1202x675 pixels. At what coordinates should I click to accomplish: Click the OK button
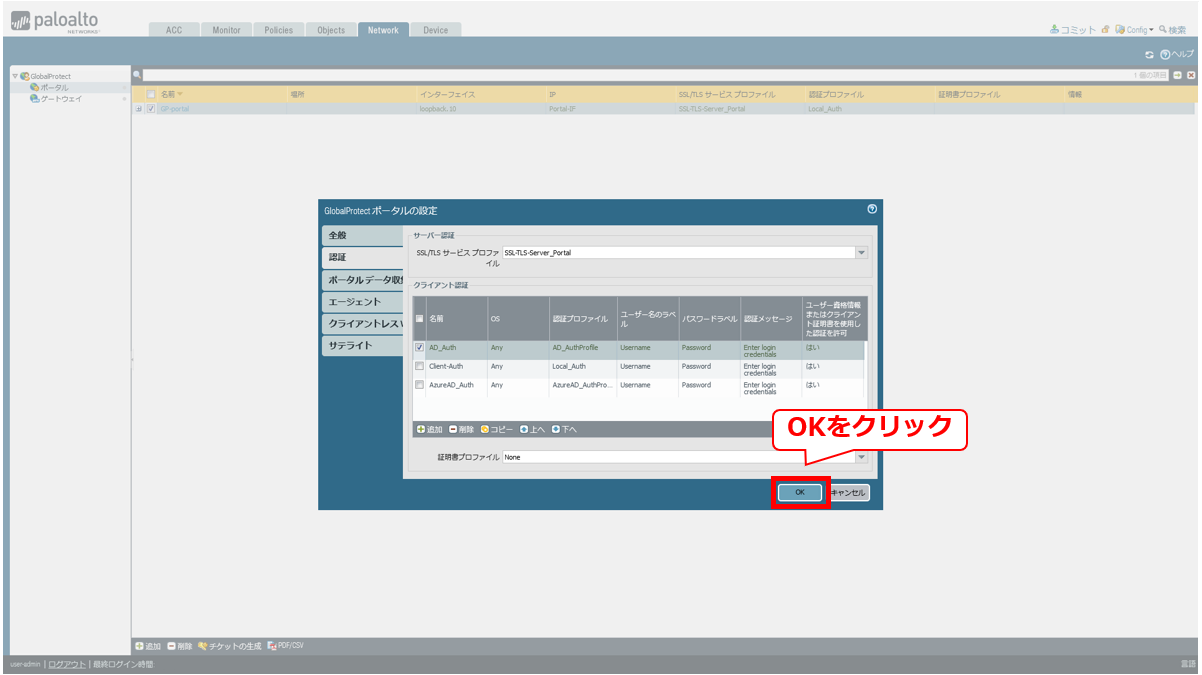tap(800, 493)
